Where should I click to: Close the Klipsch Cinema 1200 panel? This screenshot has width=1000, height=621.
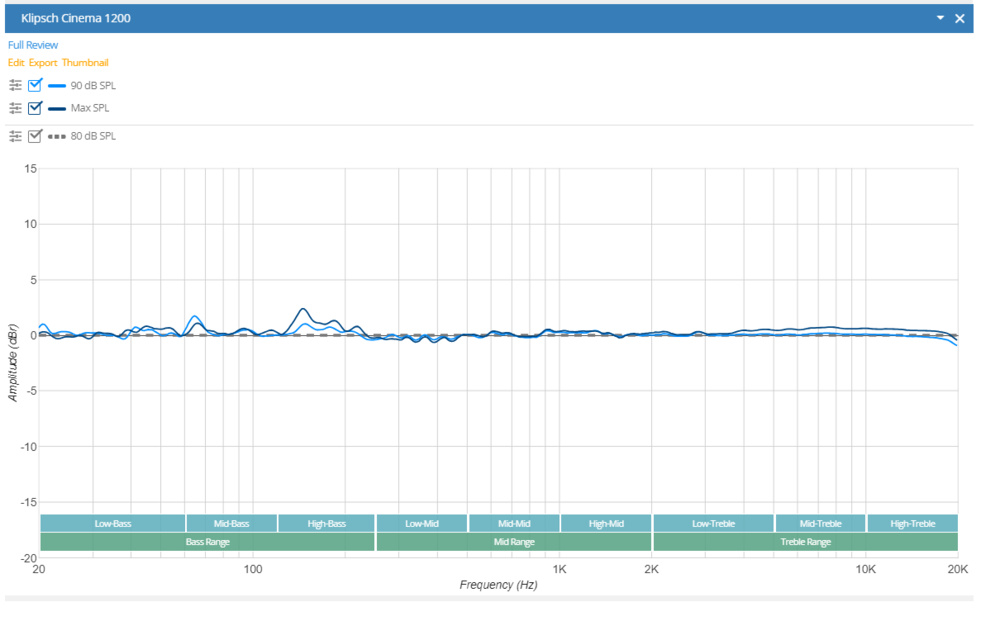point(959,19)
